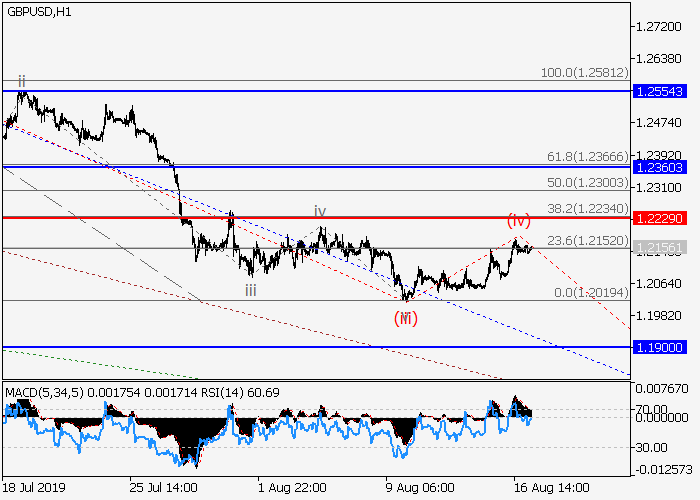Select the brown iii wave label

pyautogui.click(x=252, y=290)
